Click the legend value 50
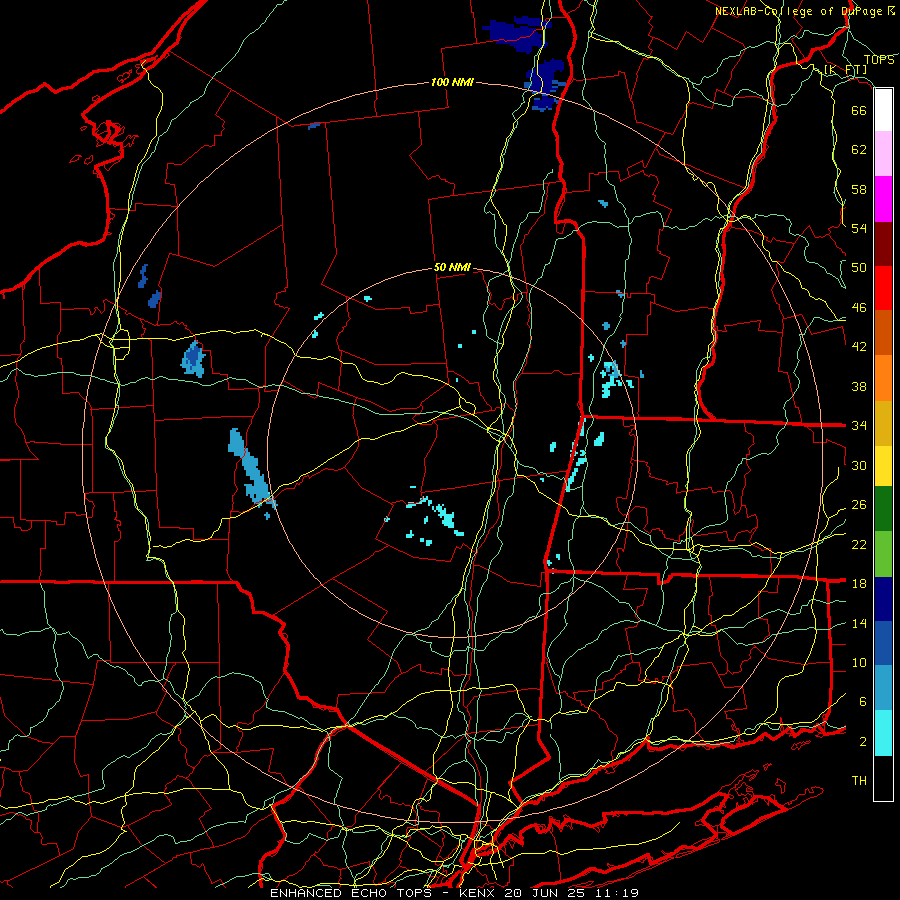The width and height of the screenshot is (900, 900). click(x=859, y=268)
